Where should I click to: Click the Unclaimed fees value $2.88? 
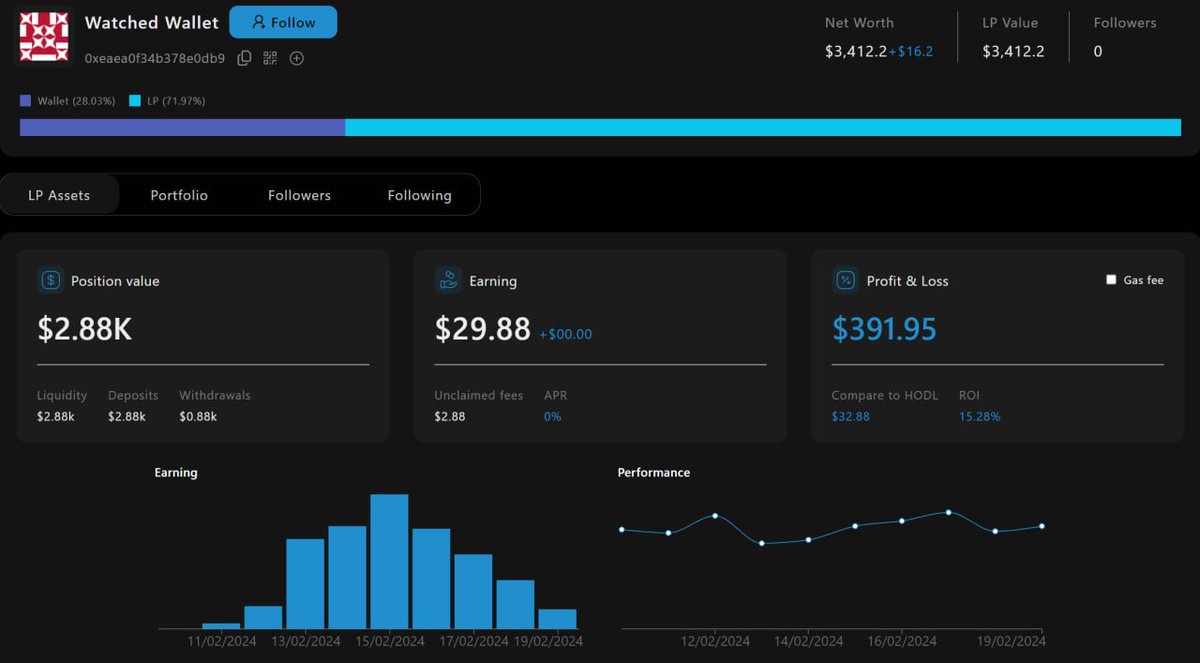[x=450, y=416]
